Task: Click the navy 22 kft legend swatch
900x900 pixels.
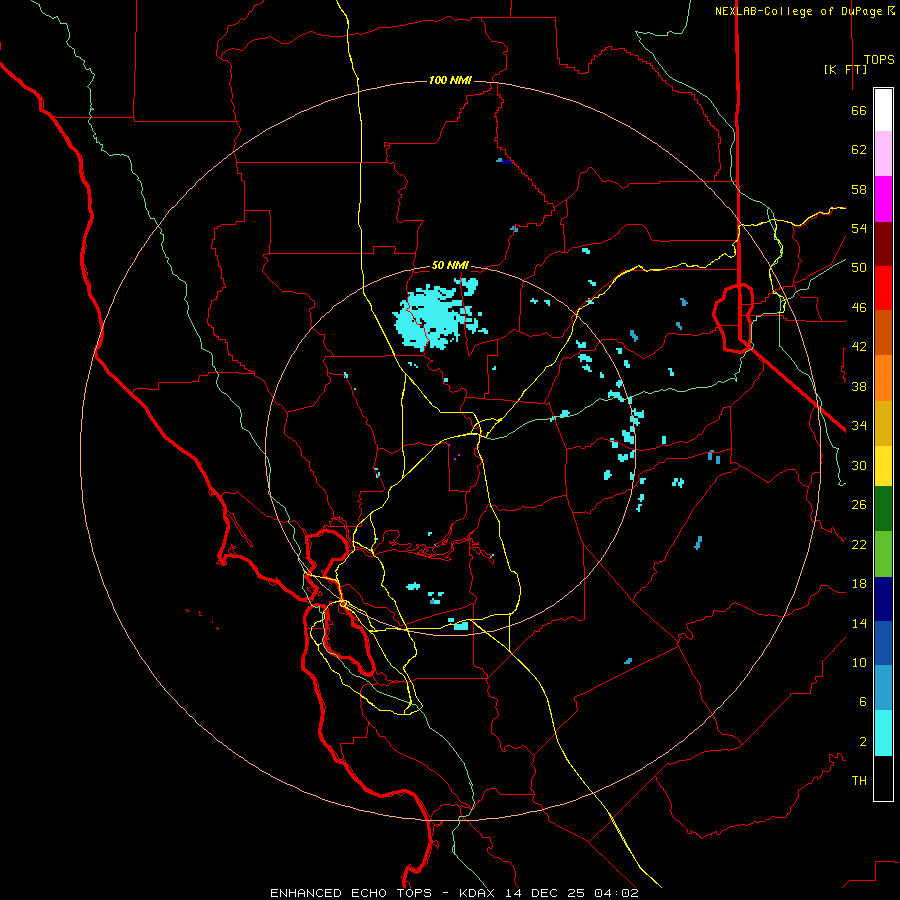Action: tap(883, 599)
